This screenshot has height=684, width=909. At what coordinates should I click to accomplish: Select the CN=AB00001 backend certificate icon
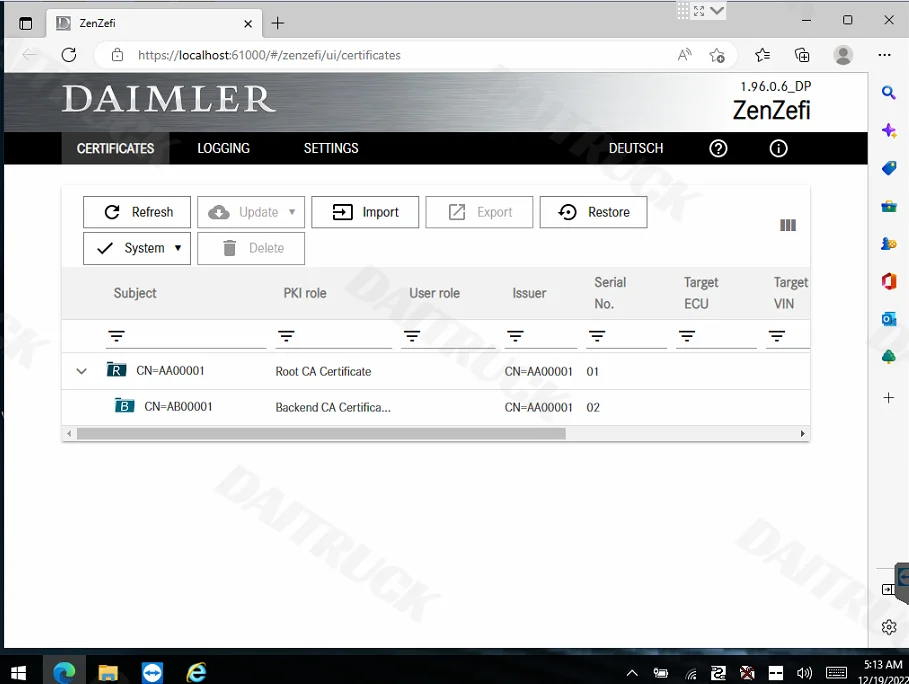pos(125,406)
